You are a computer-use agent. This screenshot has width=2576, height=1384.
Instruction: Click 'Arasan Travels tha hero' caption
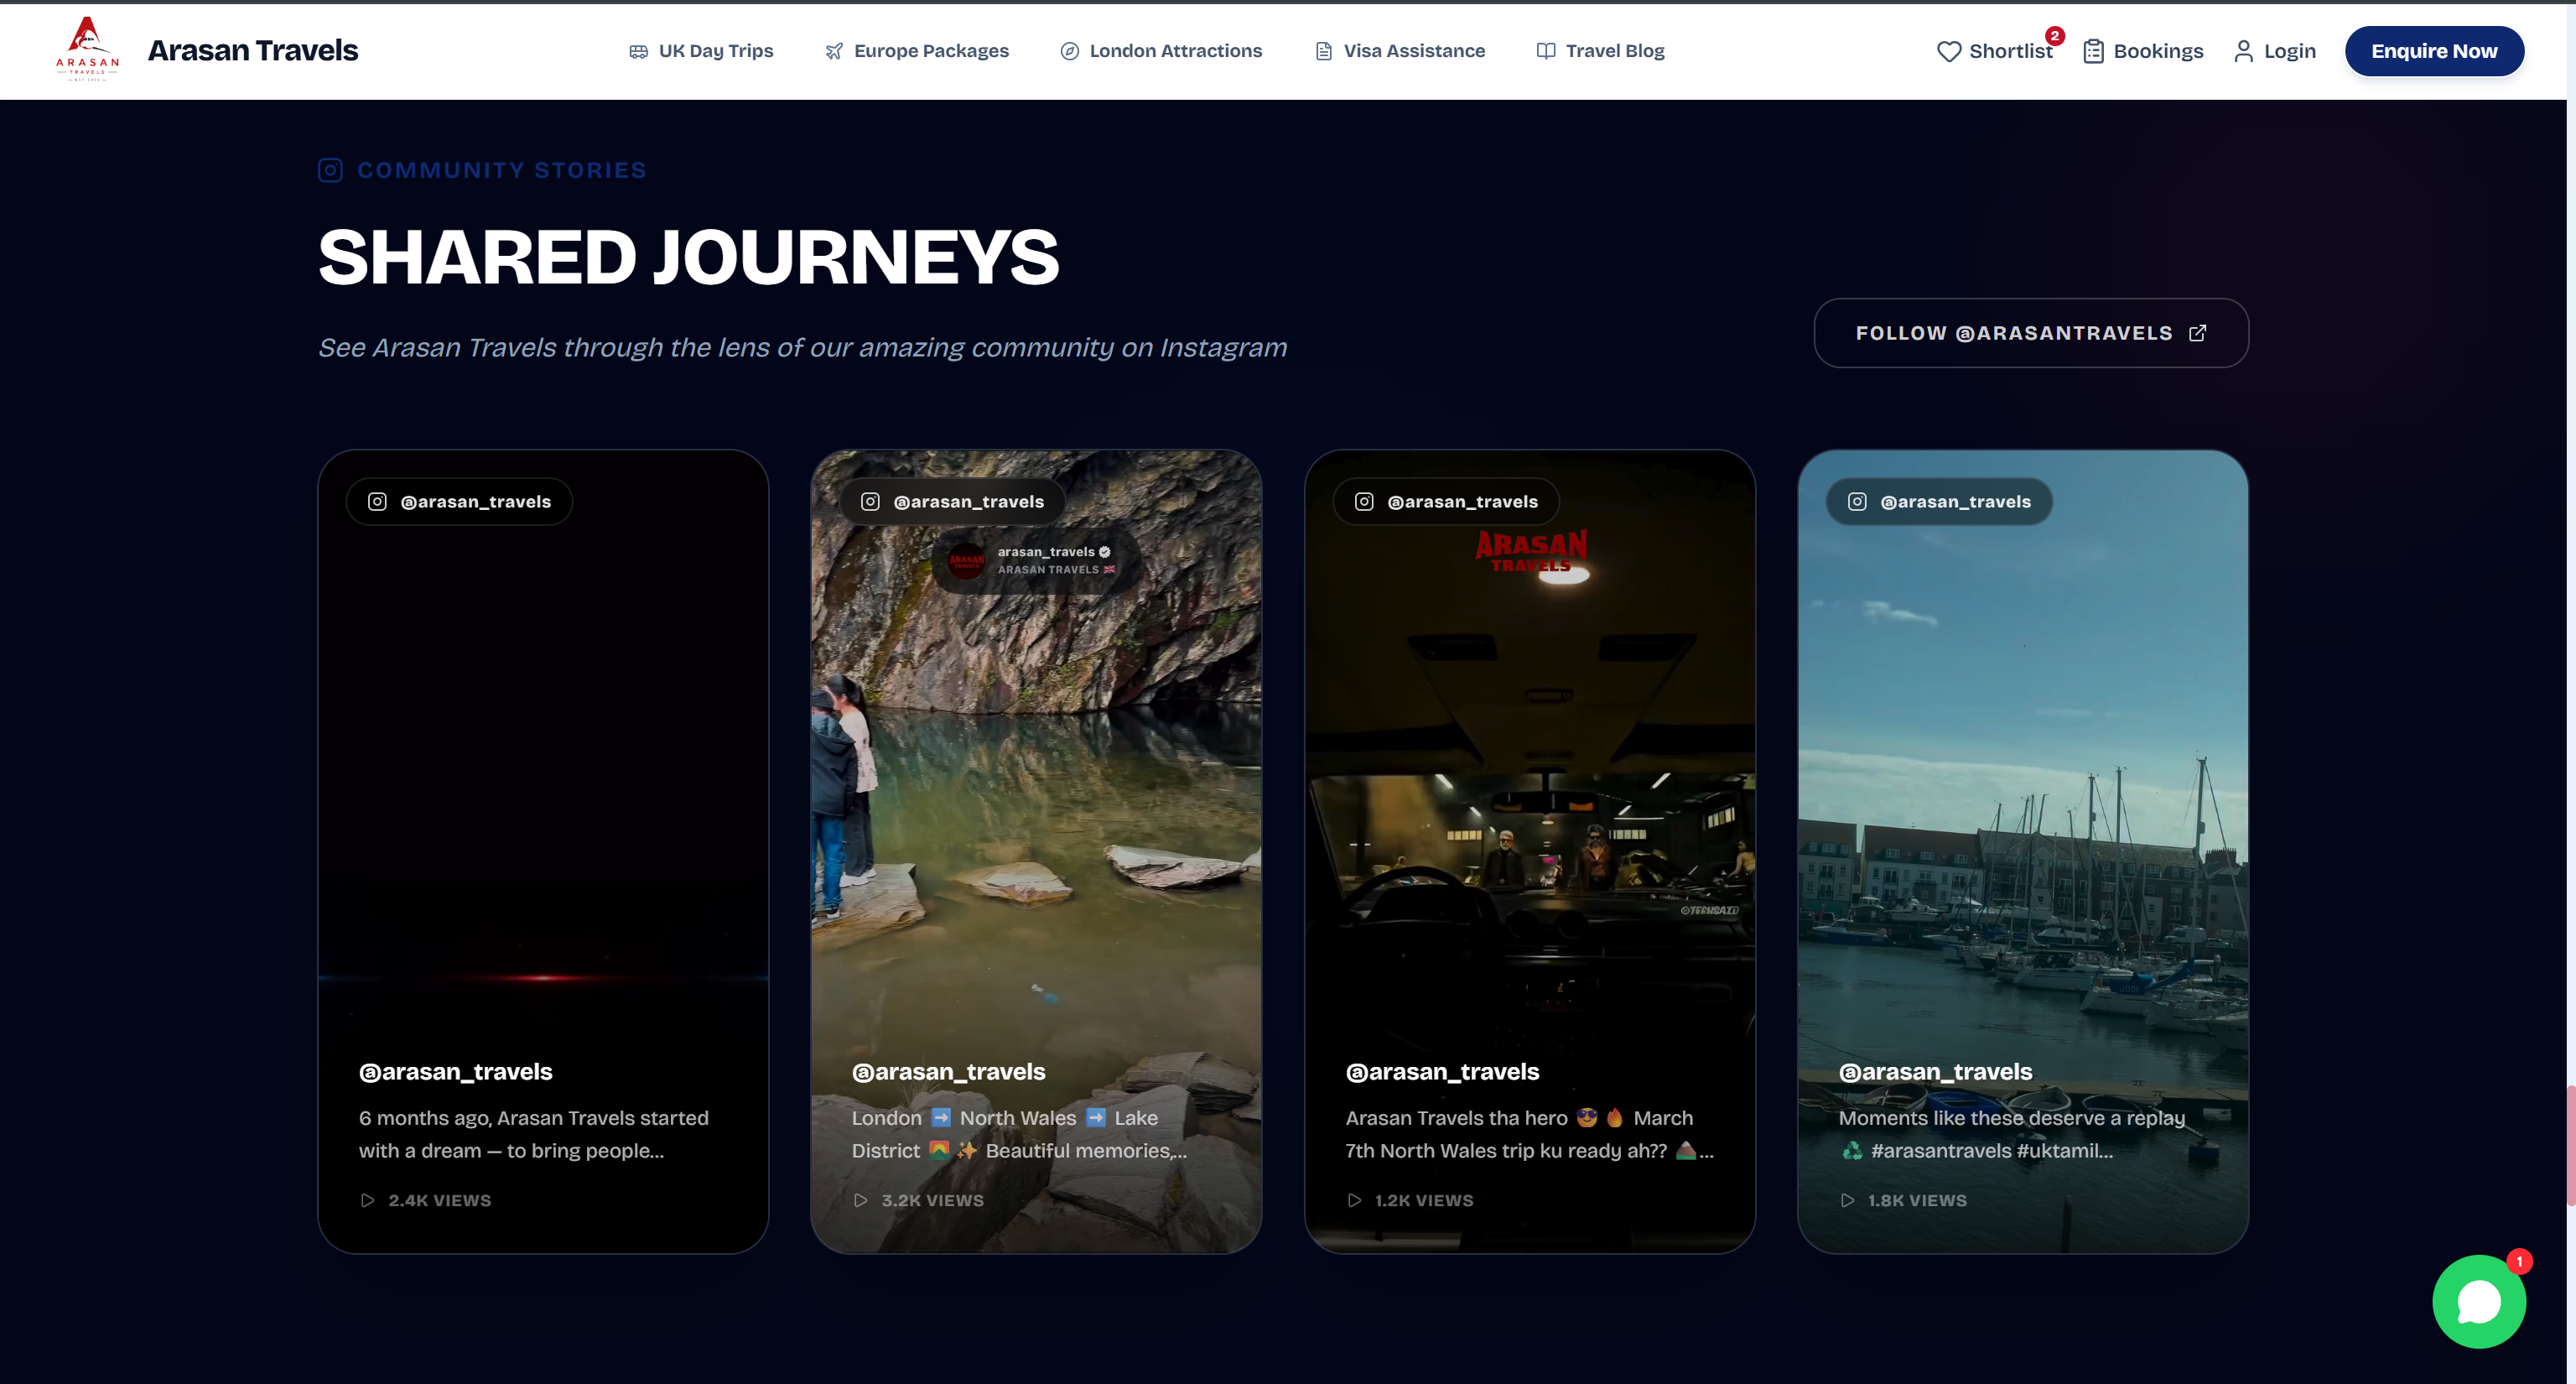tap(1529, 1134)
